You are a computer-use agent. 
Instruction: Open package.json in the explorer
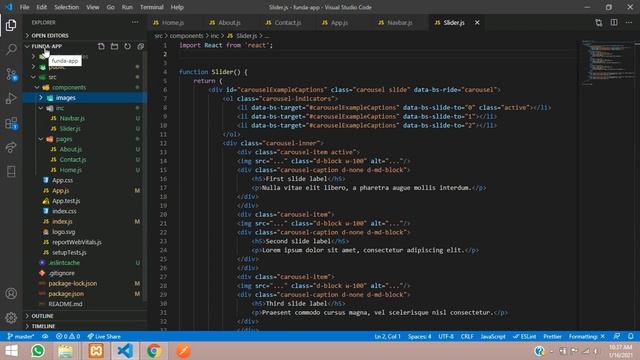pyautogui.click(x=66, y=293)
